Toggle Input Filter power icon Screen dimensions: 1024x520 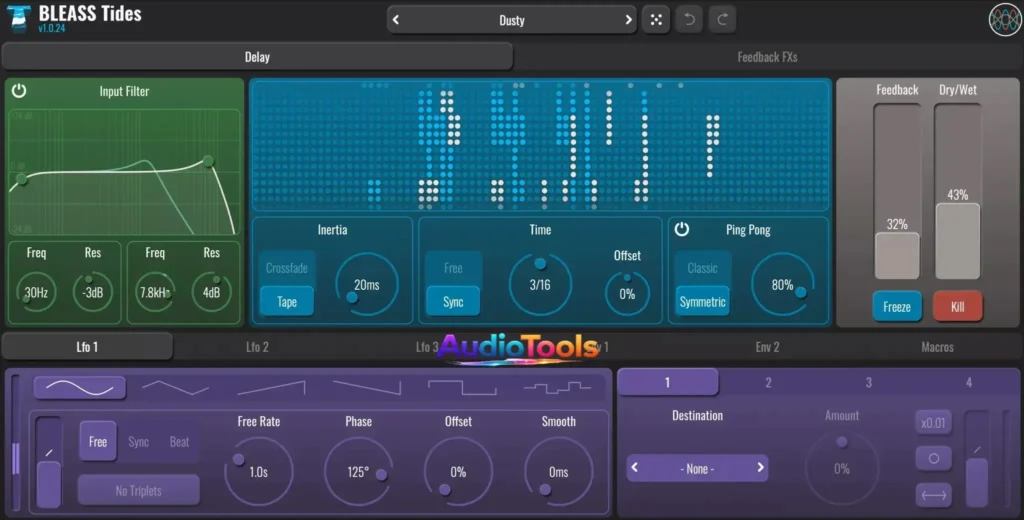pos(19,91)
